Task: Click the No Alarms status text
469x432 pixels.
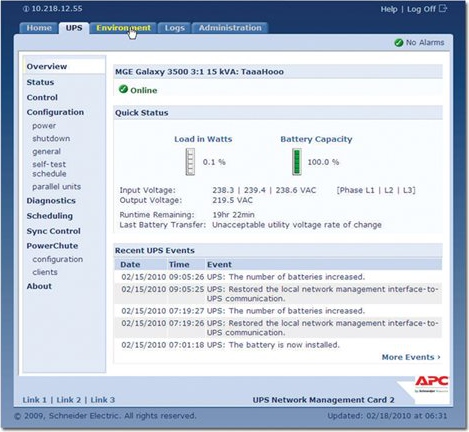Action: click(425, 43)
